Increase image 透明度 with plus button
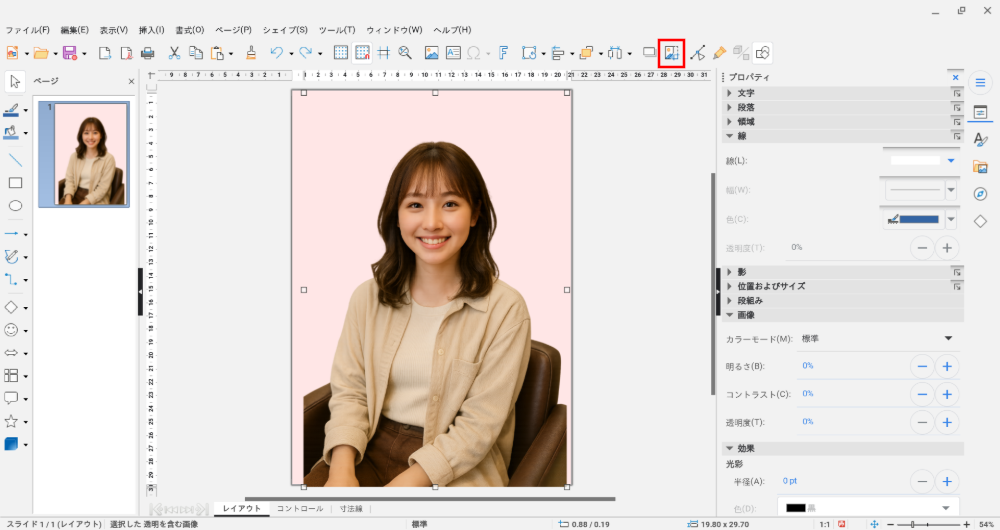The height and width of the screenshot is (530, 1000). point(947,422)
